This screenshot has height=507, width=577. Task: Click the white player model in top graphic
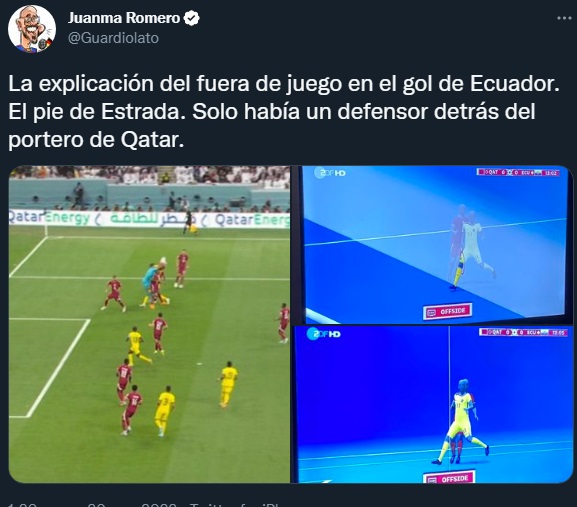[x=473, y=249]
